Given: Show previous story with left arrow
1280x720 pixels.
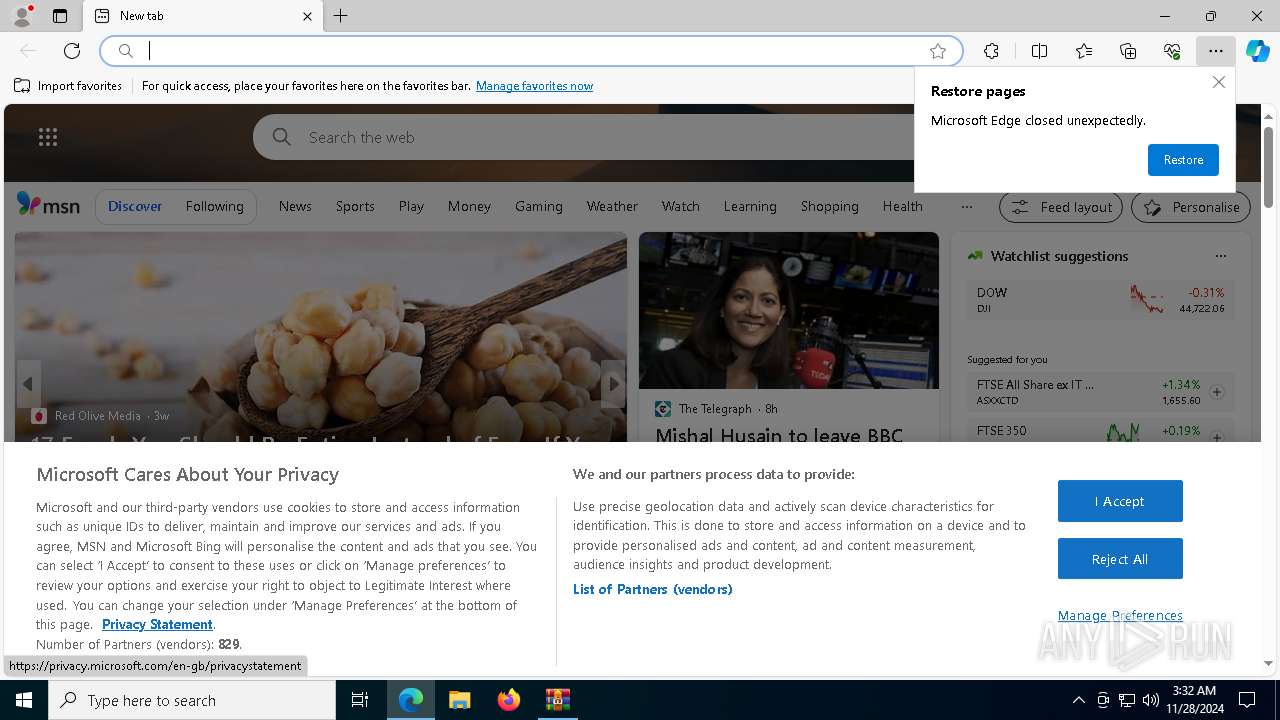Looking at the screenshot, I should (x=28, y=384).
